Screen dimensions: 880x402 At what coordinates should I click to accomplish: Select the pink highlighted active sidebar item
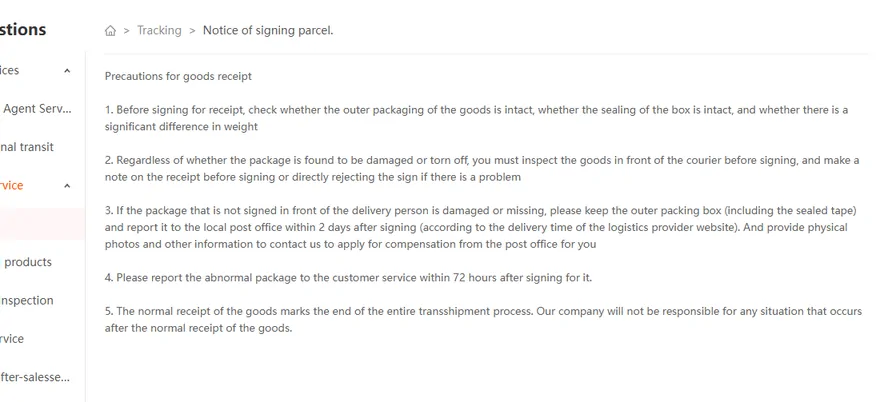pyautogui.click(x=42, y=224)
